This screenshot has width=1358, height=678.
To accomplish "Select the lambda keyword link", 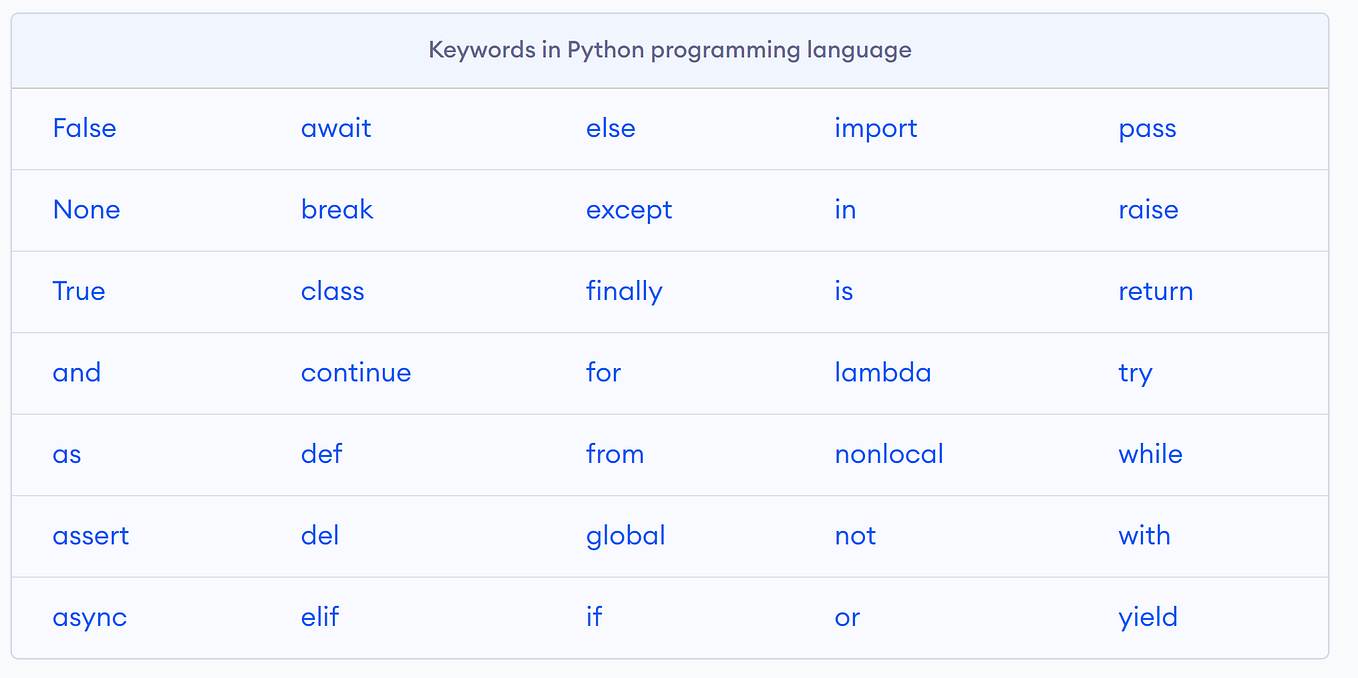I will [x=883, y=372].
